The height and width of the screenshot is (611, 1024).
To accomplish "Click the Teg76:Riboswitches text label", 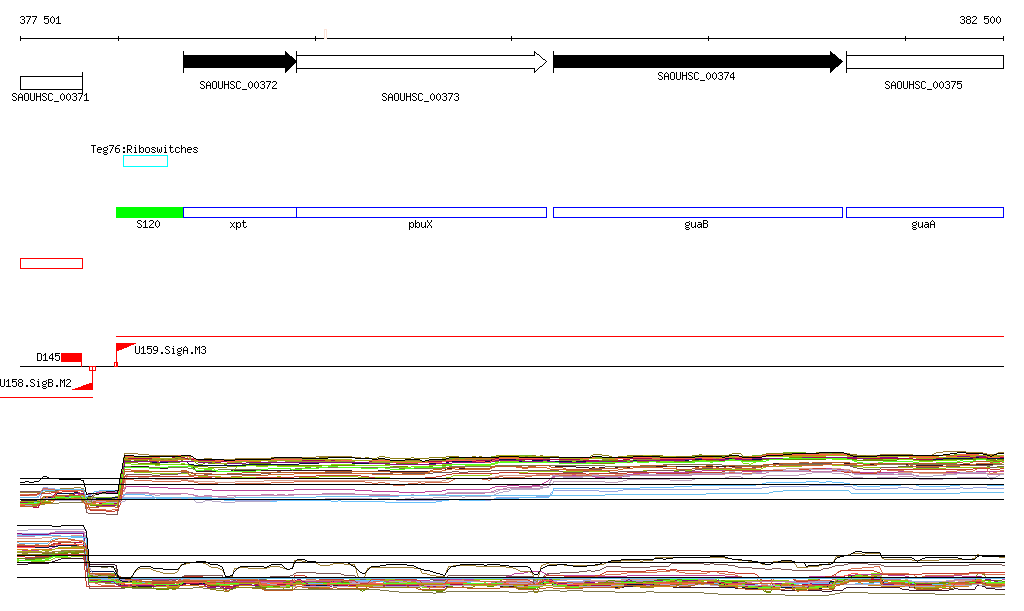I will pos(144,149).
